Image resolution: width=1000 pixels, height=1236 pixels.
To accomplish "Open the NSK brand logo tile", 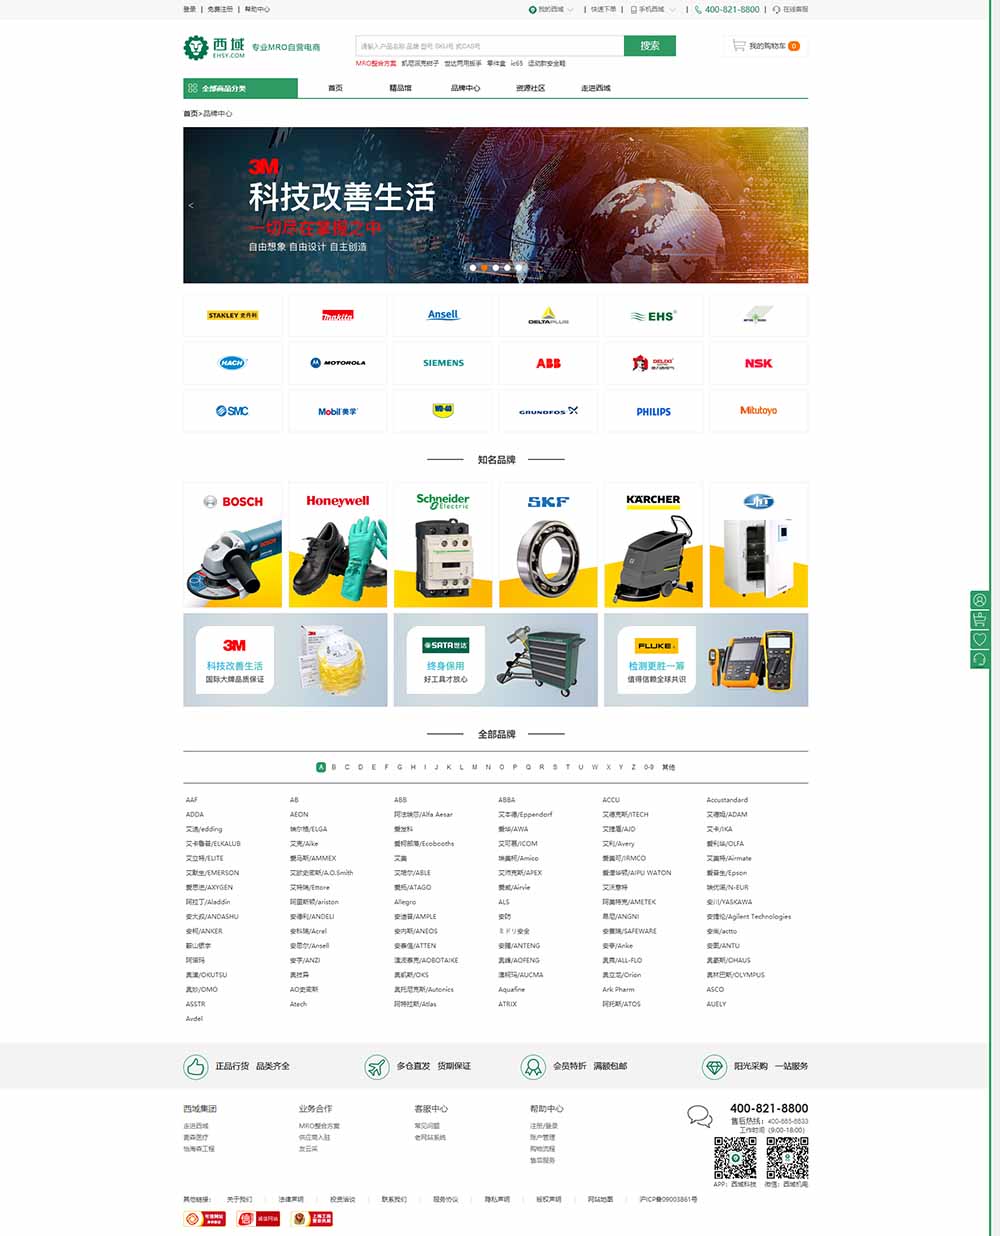I will [758, 363].
